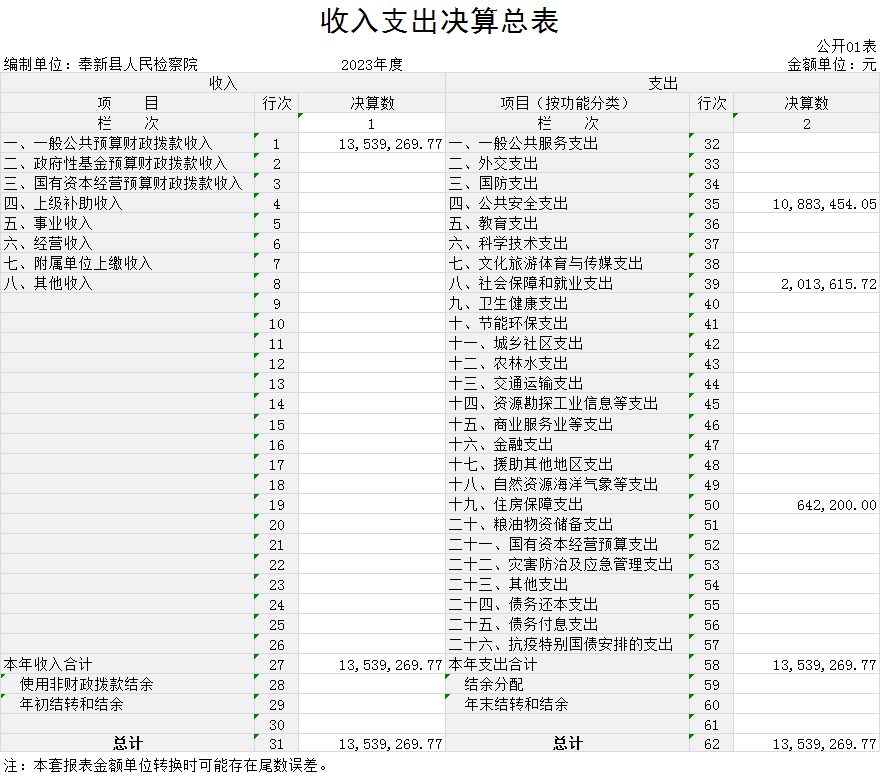Click the 结余分配 cell
Image resolution: width=880 pixels, height=779 pixels.
coord(567,684)
